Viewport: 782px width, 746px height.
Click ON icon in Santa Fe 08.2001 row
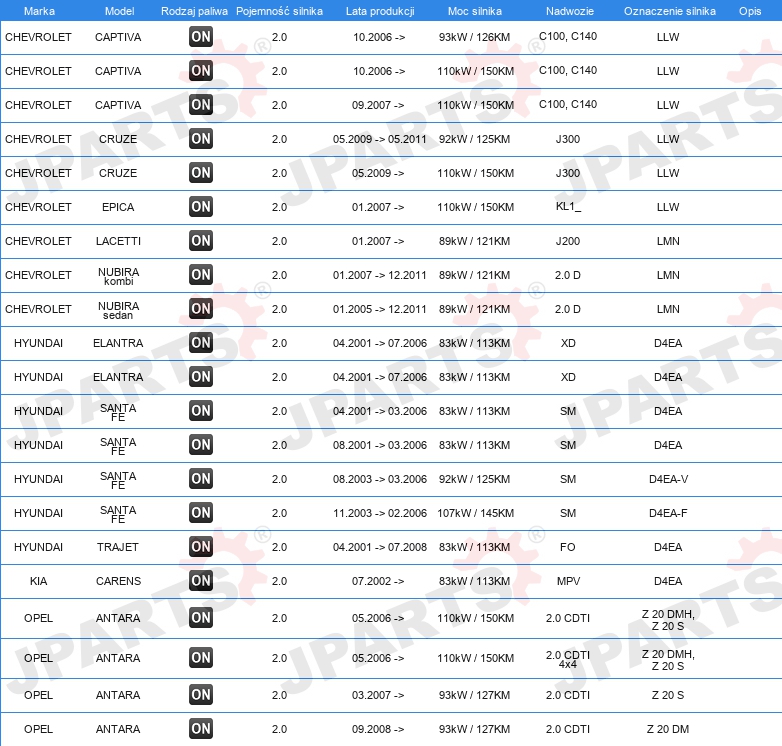coord(201,444)
